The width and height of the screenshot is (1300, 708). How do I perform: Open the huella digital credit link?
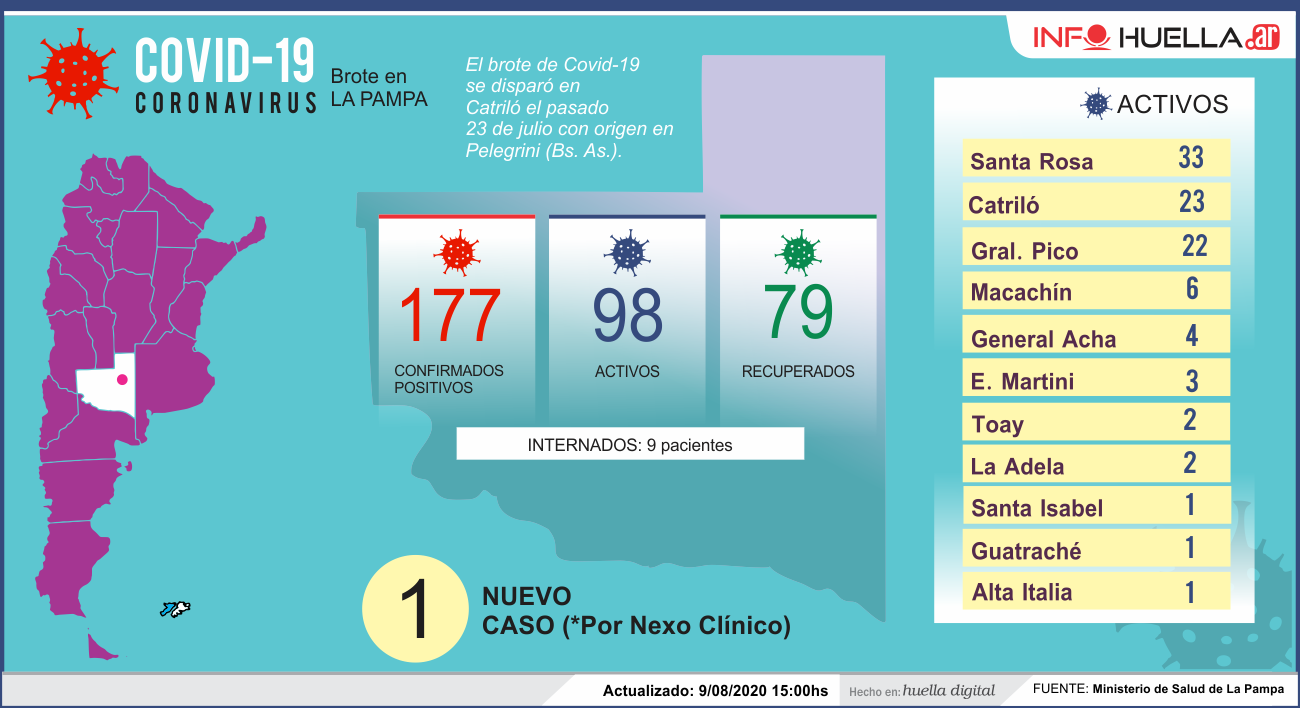(947, 690)
